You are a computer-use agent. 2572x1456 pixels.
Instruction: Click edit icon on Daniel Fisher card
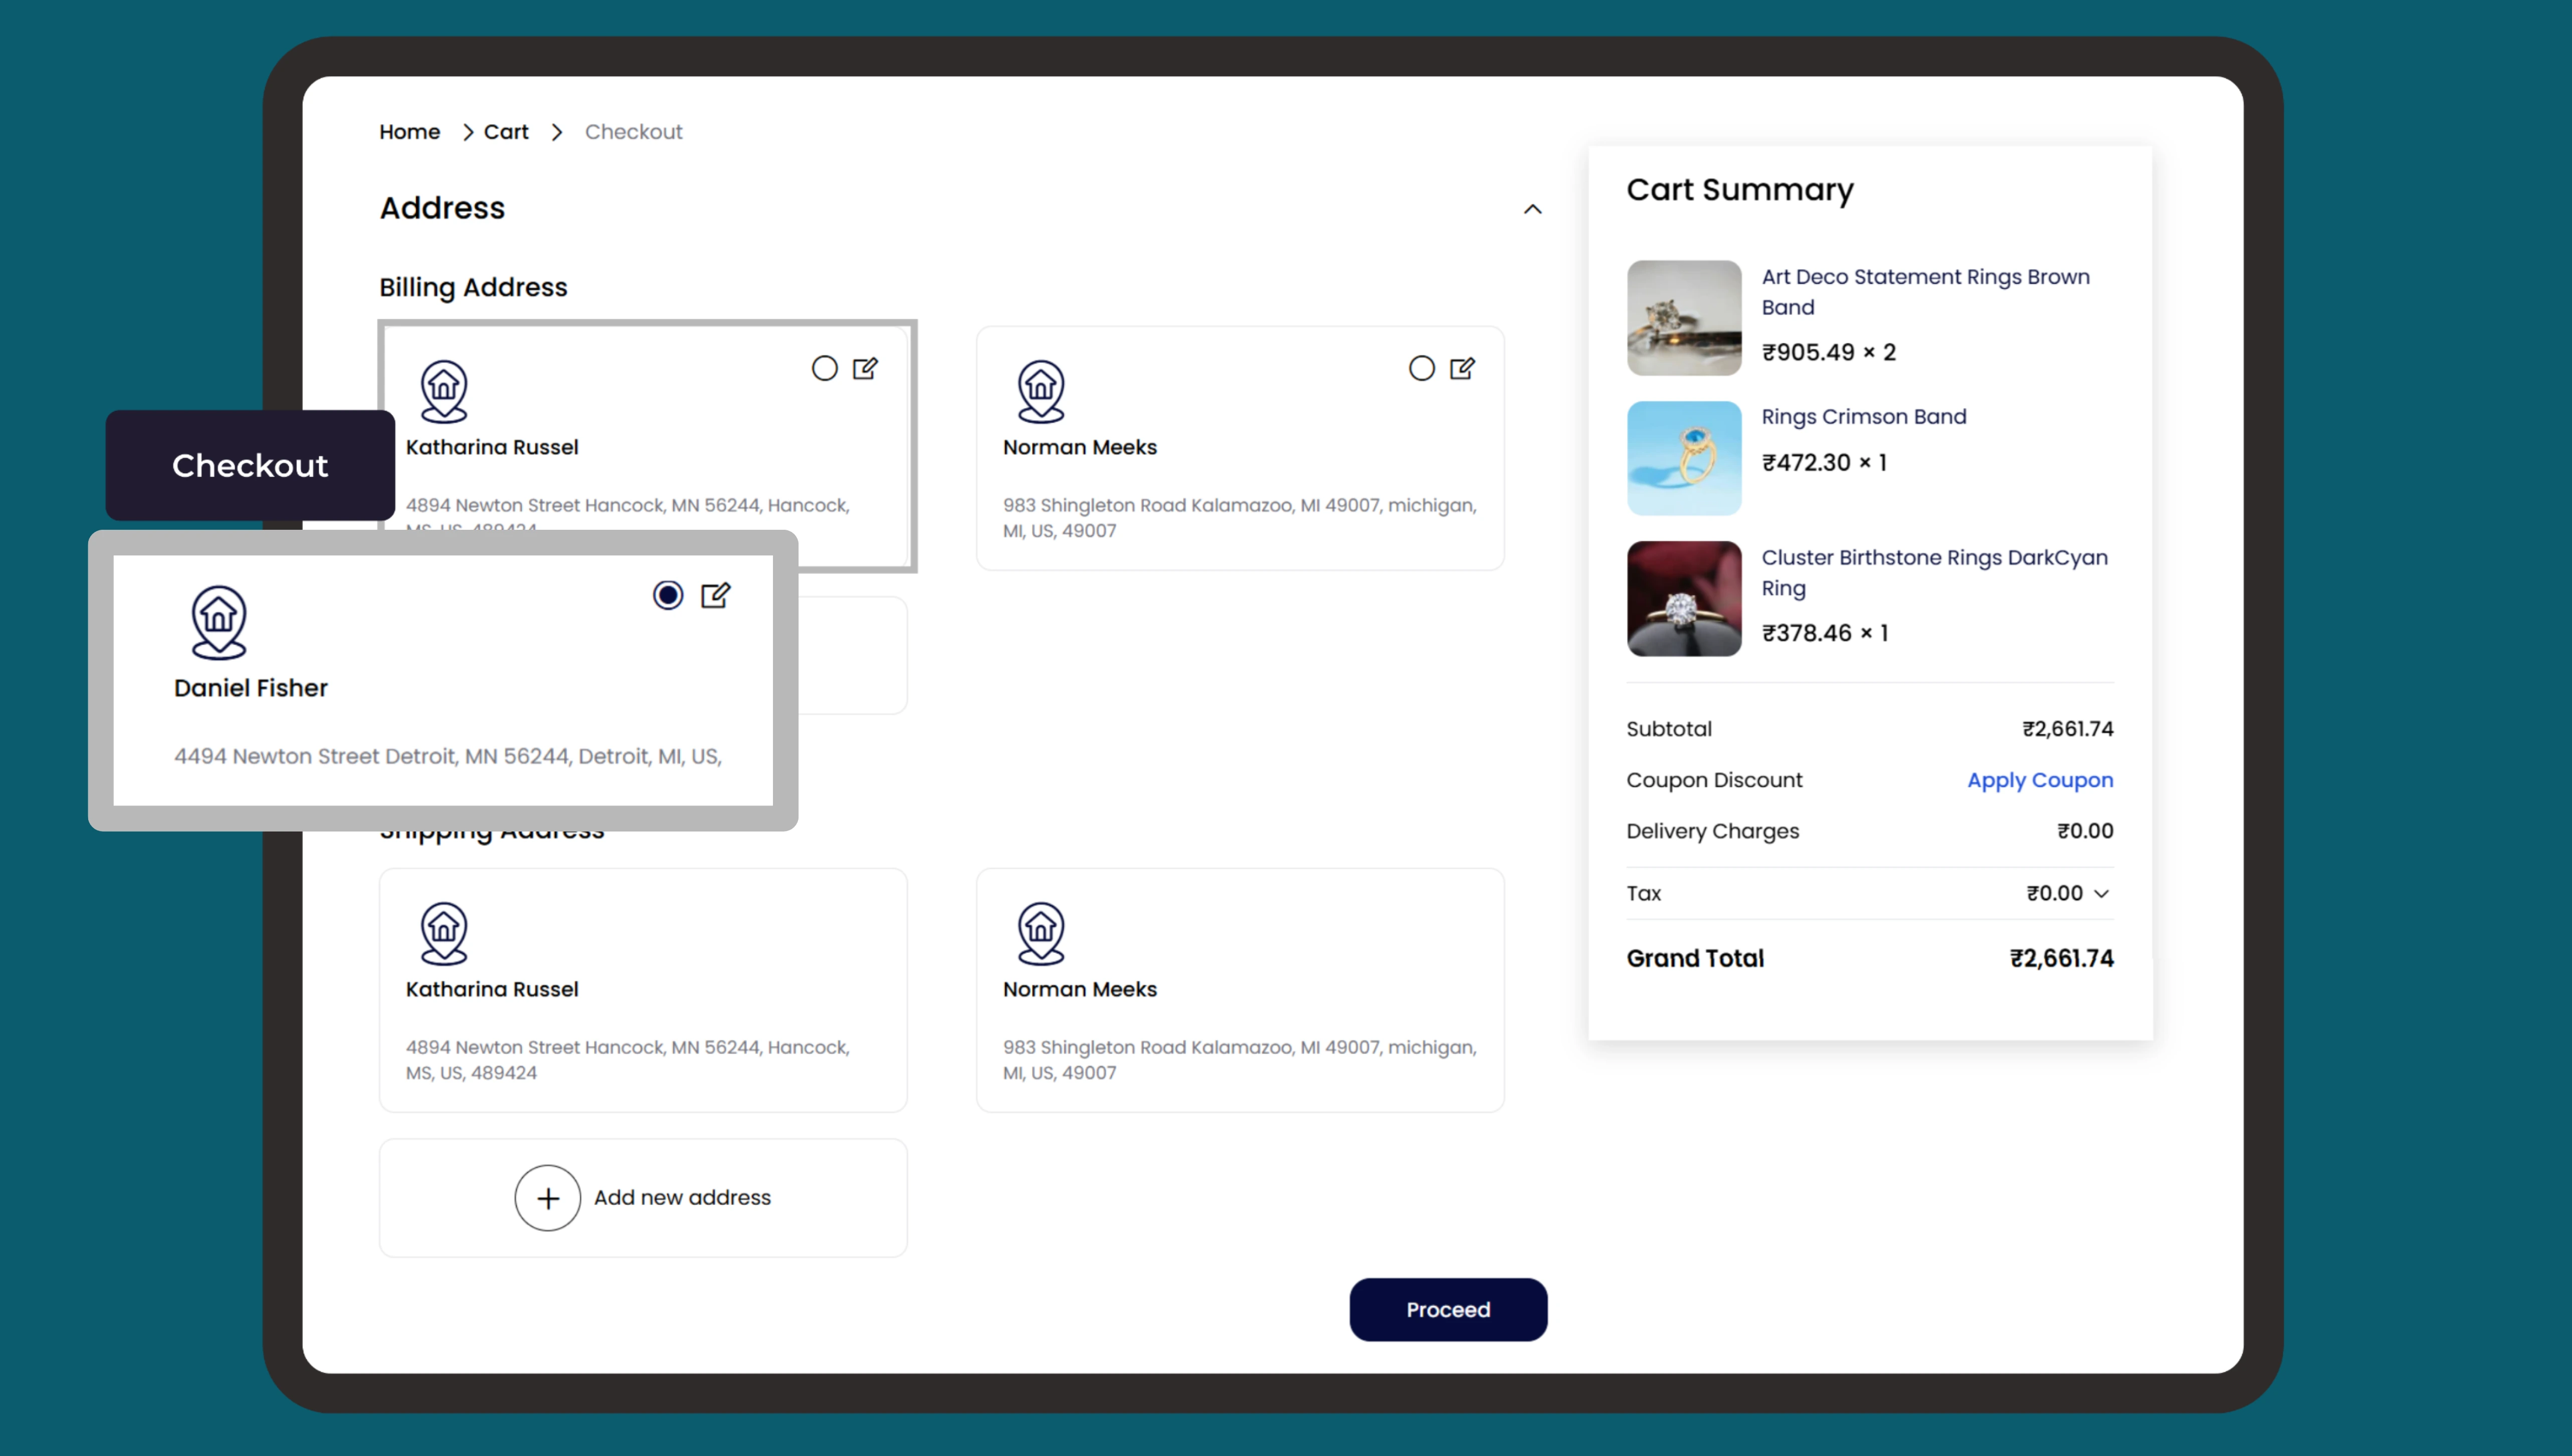coord(715,595)
